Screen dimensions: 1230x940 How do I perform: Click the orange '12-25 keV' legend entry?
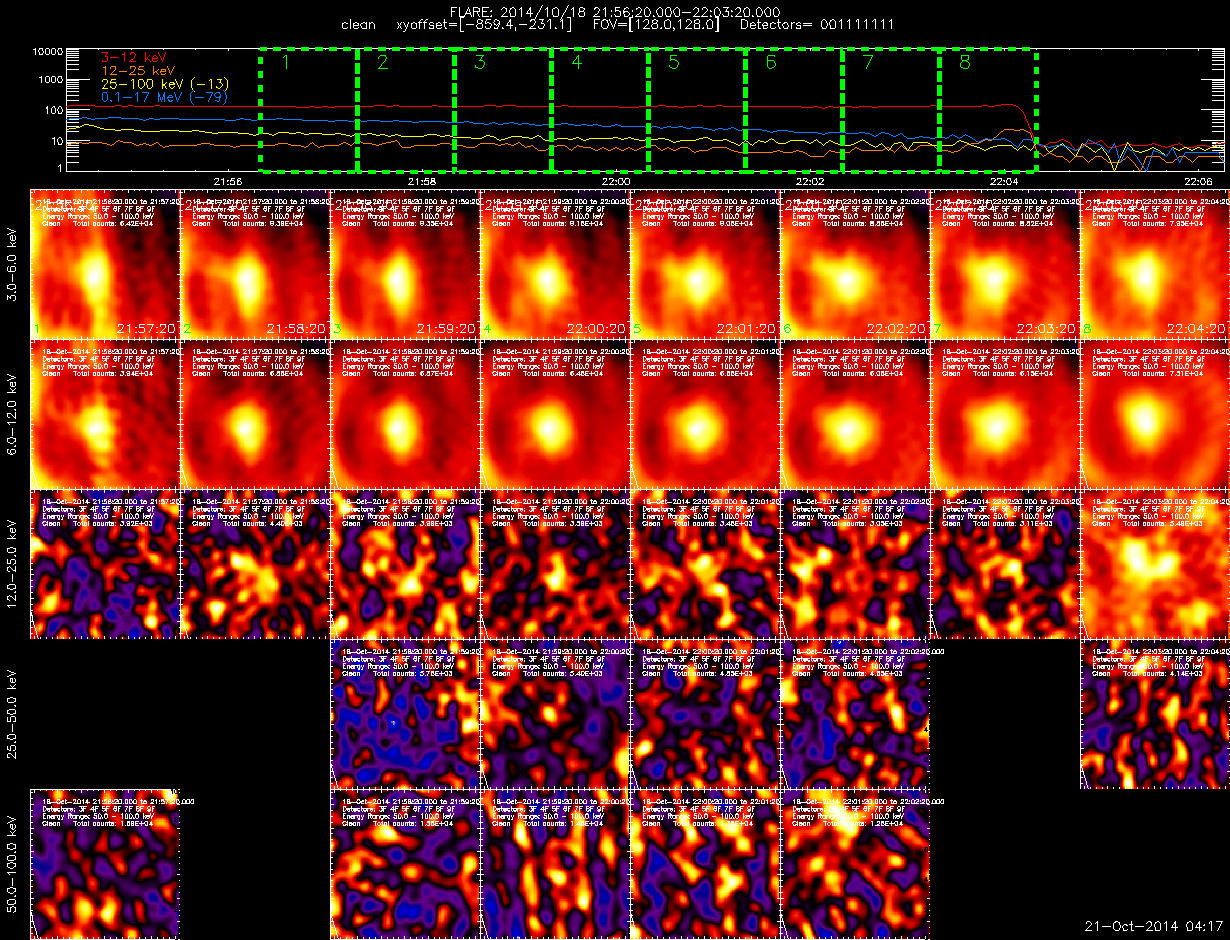pos(140,72)
